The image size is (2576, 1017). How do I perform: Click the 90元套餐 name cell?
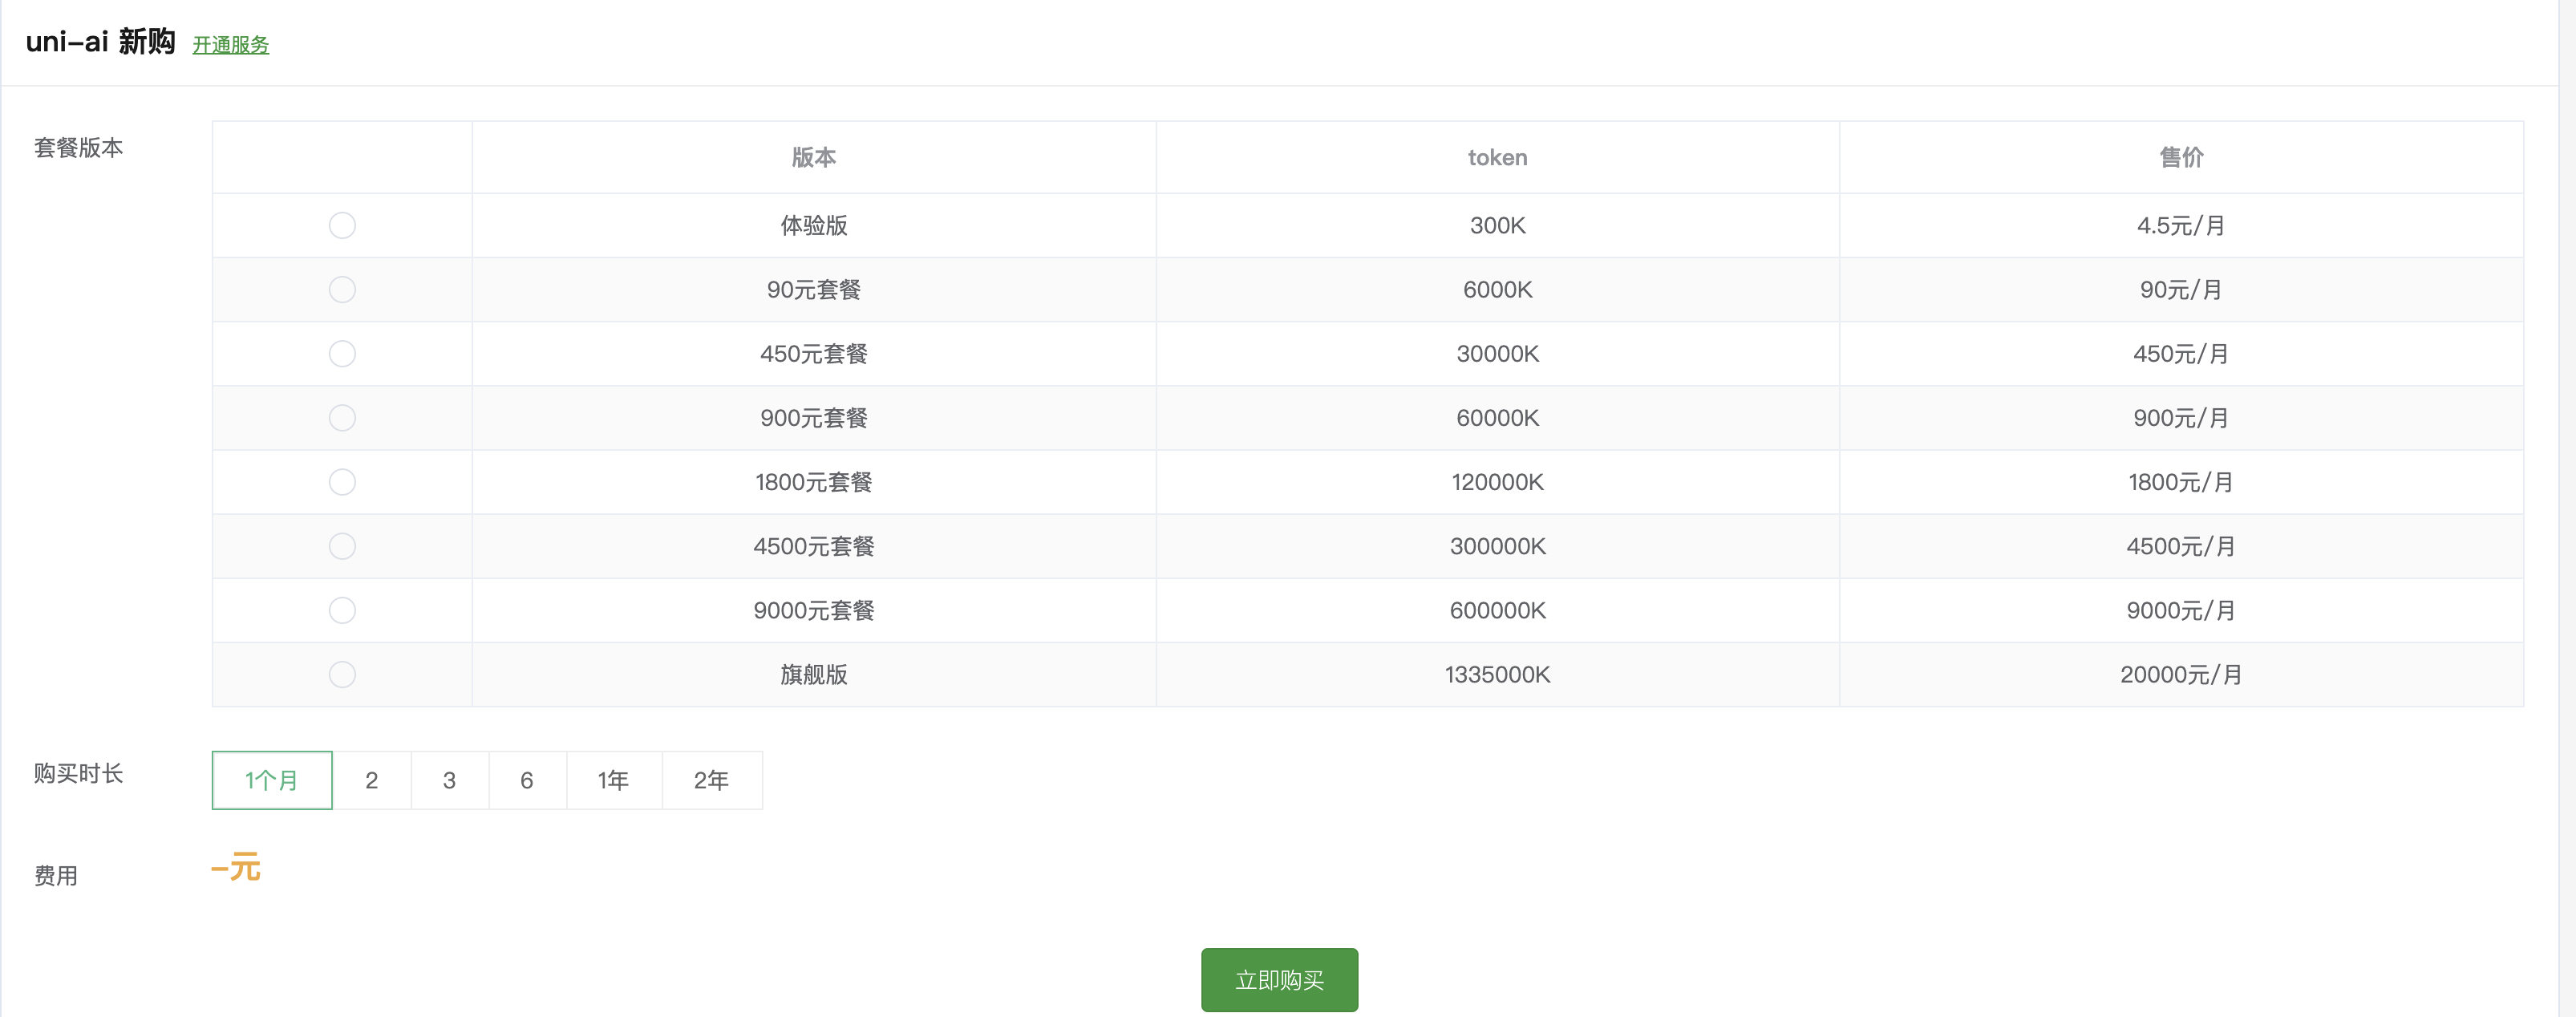(814, 289)
